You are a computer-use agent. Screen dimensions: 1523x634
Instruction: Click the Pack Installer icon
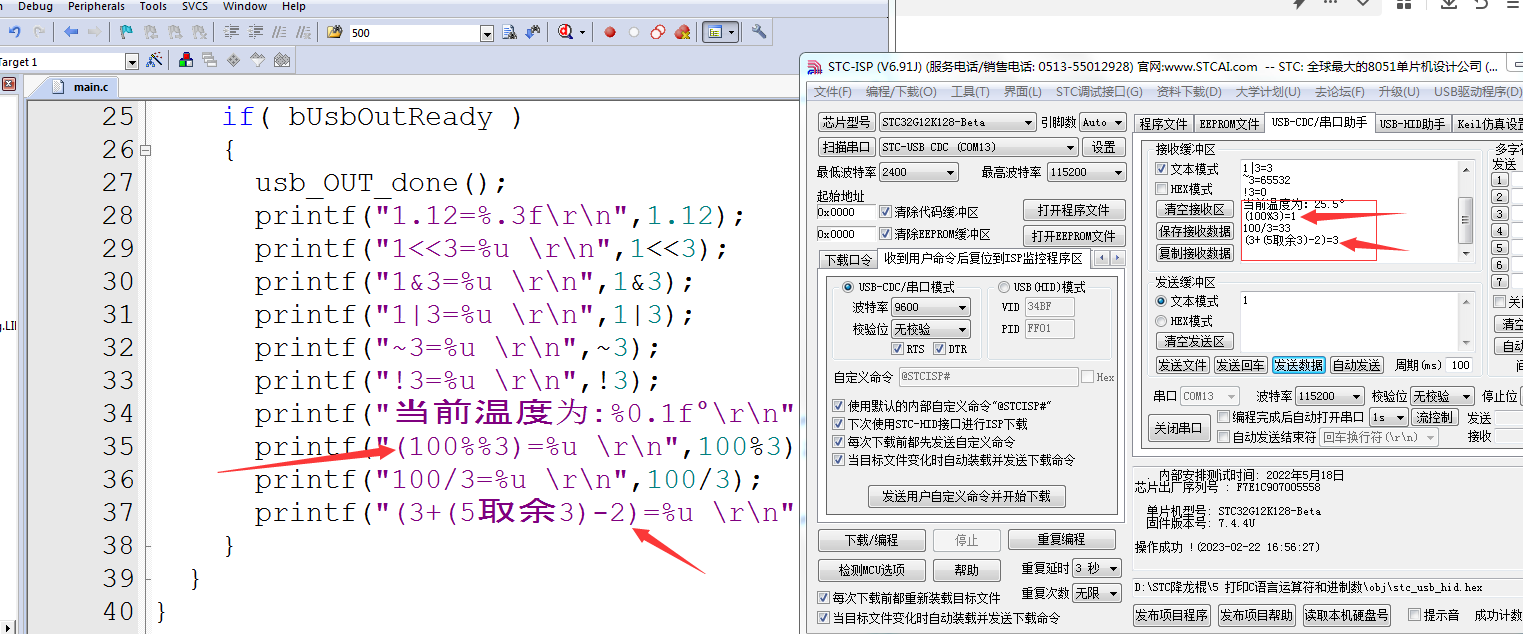pyautogui.click(x=282, y=60)
